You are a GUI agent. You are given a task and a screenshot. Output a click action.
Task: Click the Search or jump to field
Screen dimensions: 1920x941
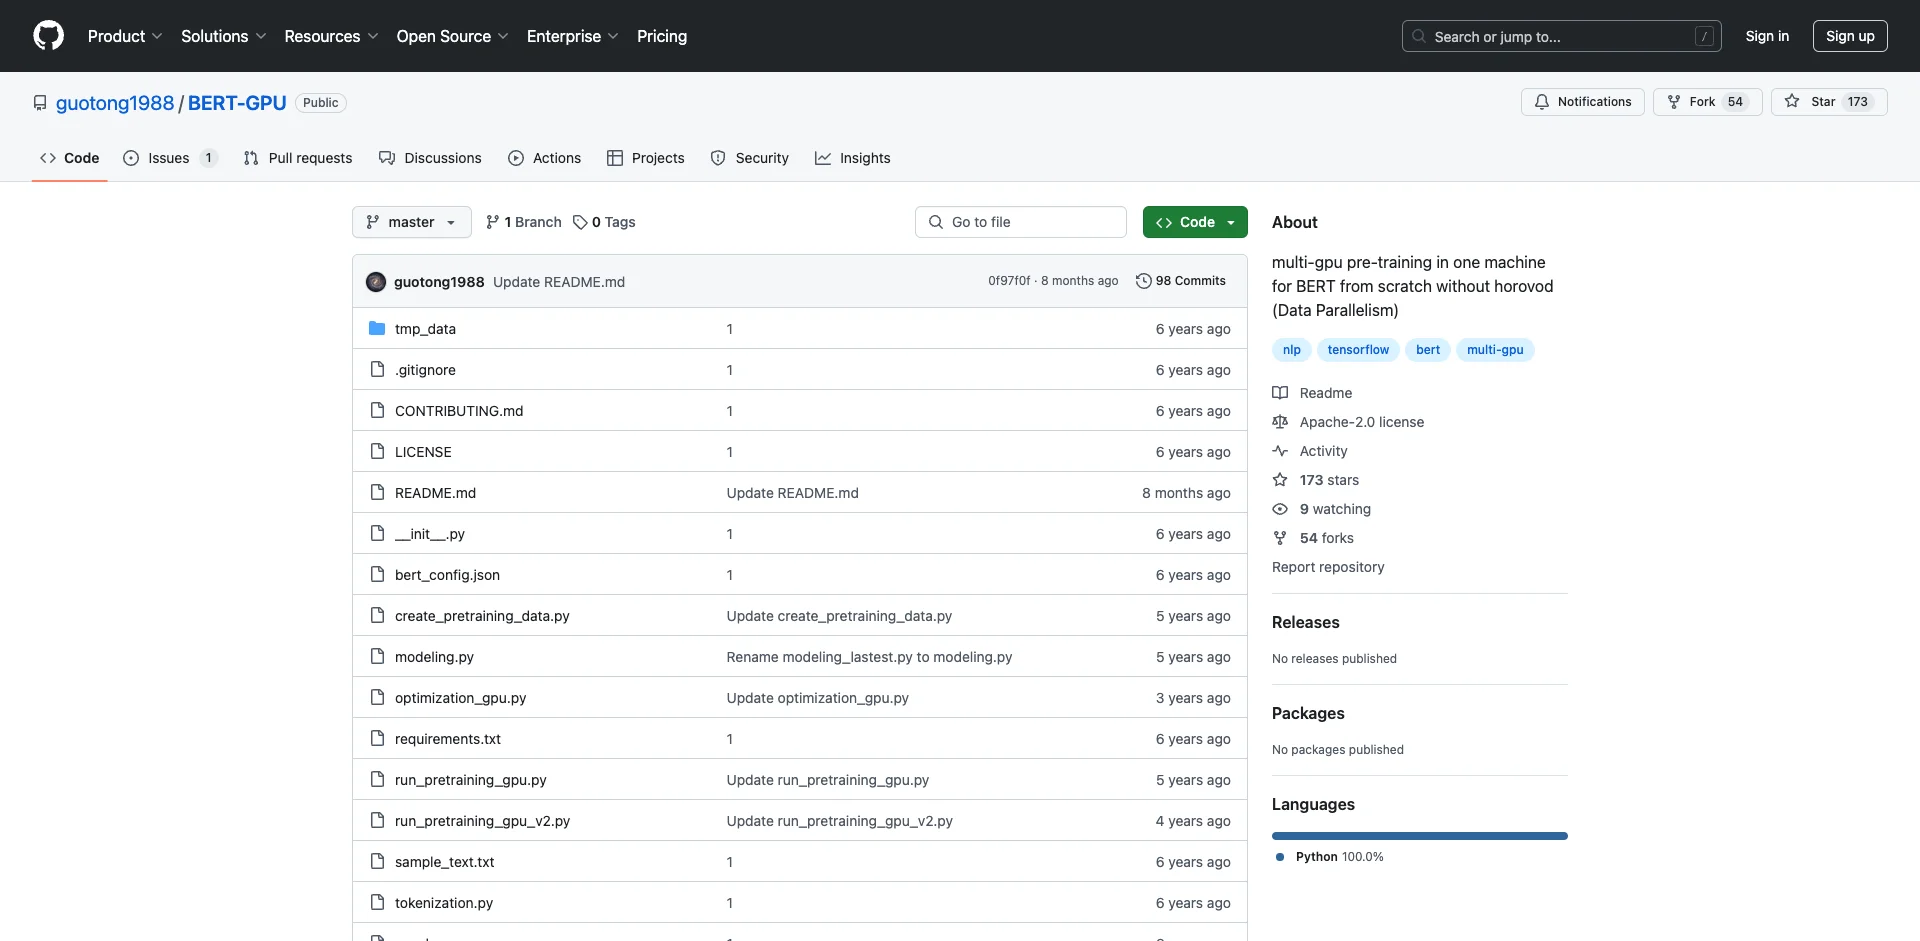(1562, 36)
